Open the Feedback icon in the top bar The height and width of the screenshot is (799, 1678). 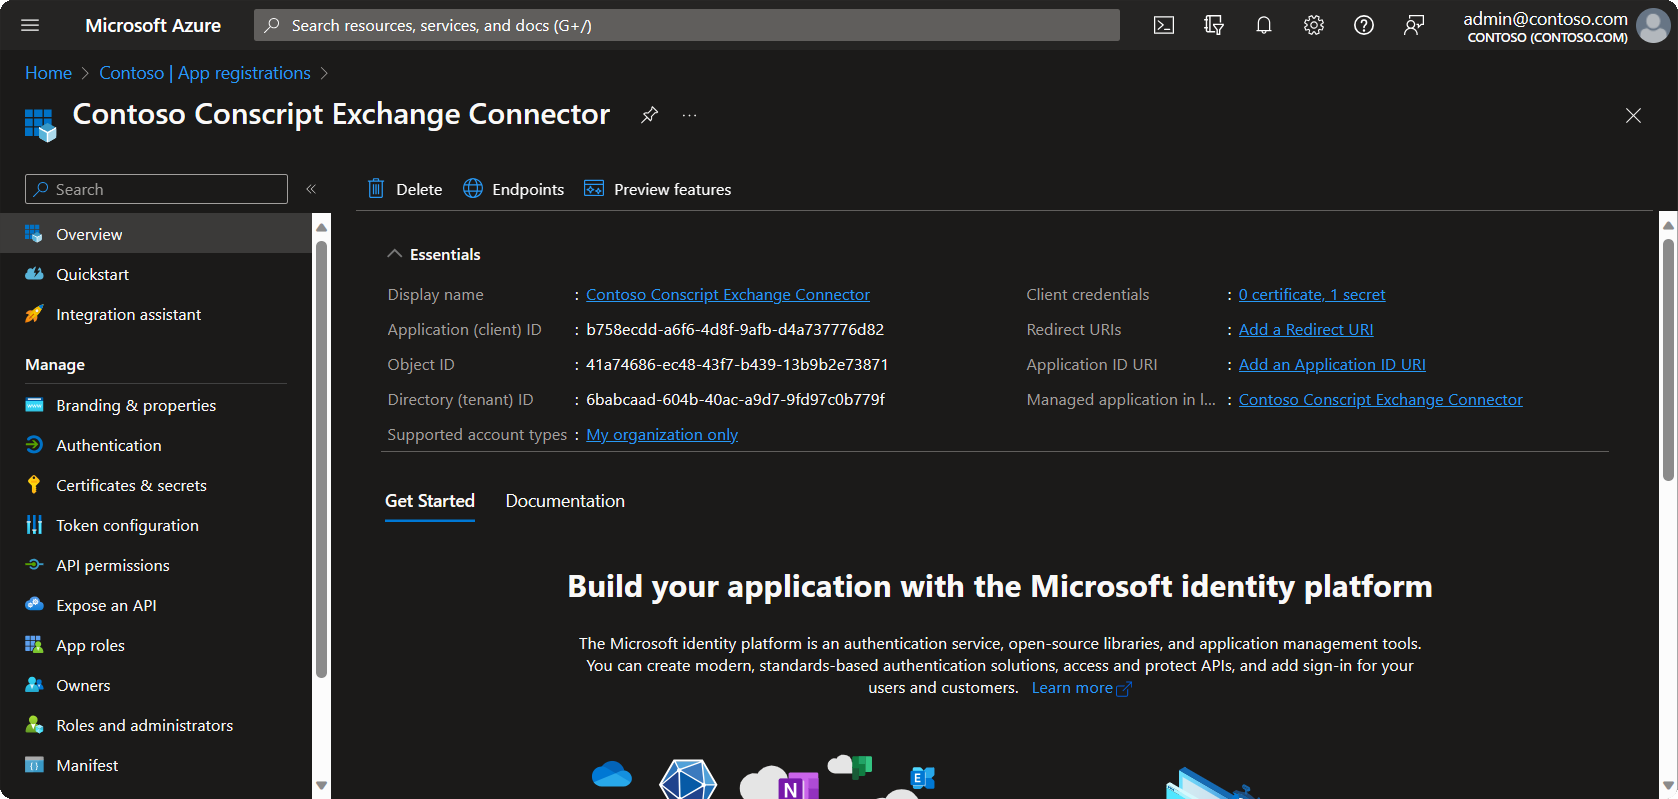tap(1414, 25)
